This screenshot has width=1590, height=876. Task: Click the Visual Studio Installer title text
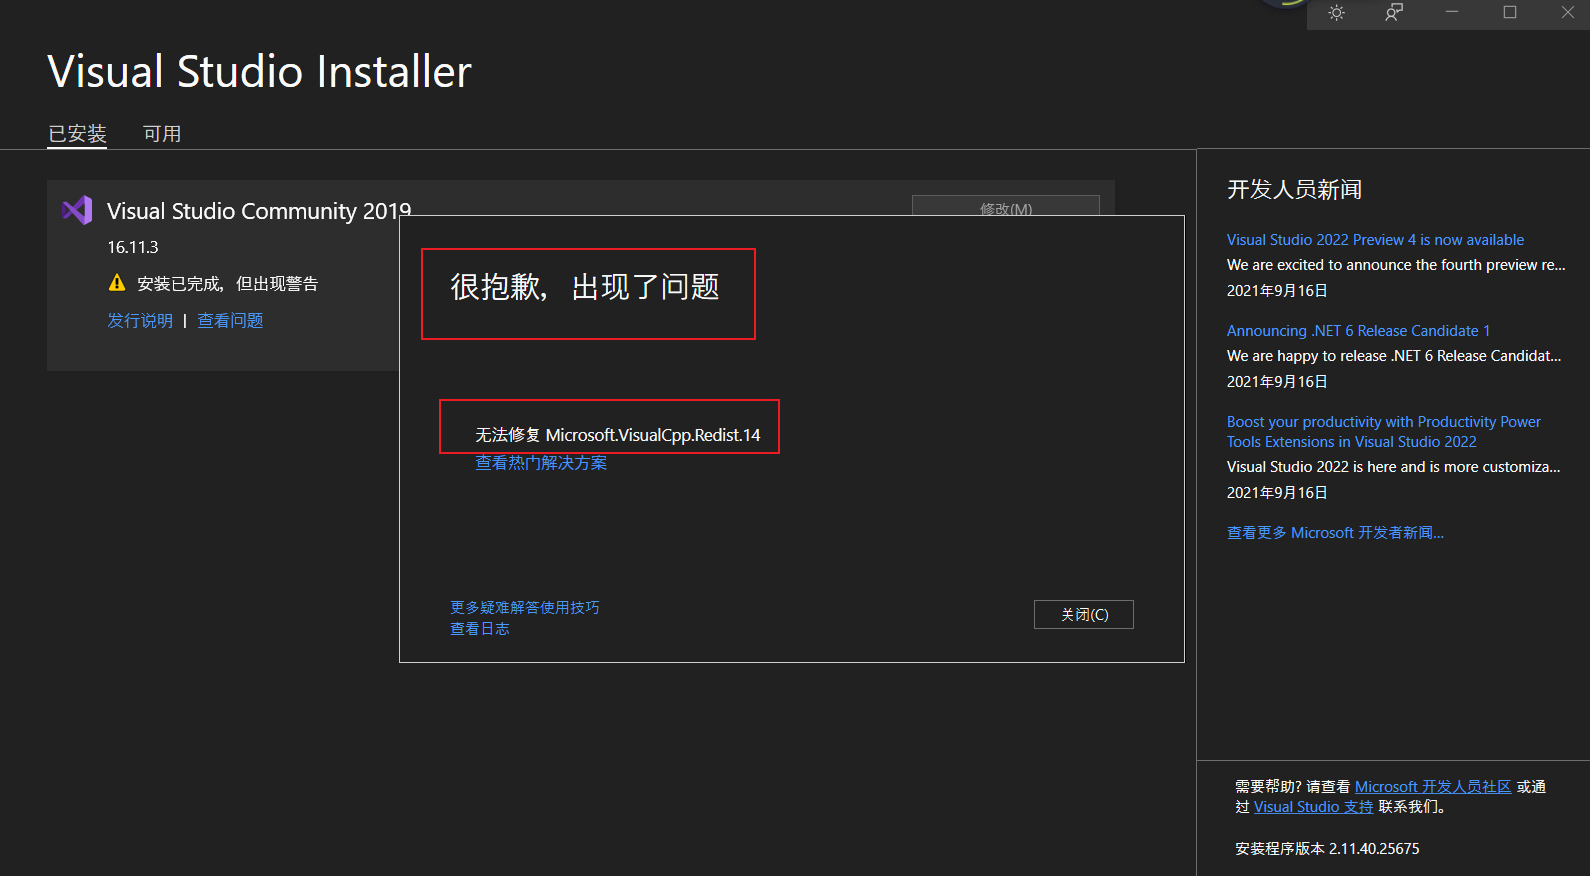259,71
